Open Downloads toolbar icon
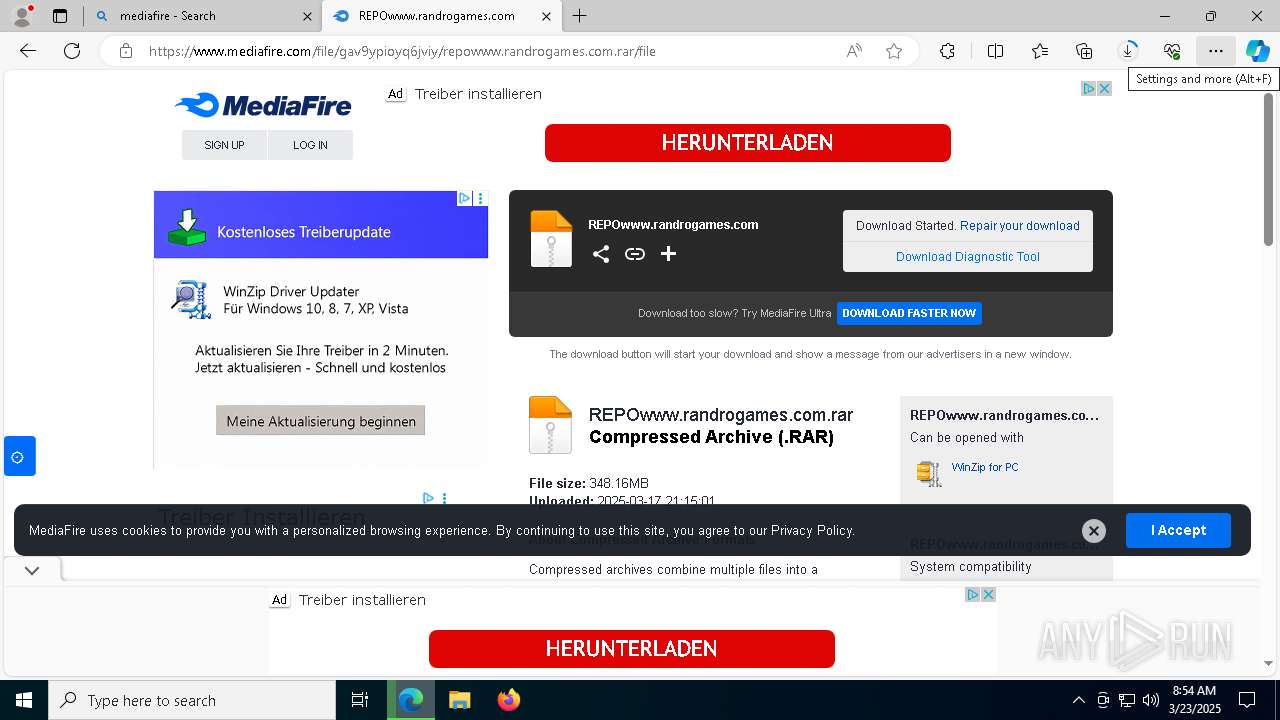This screenshot has height=720, width=1280. pyautogui.click(x=1128, y=51)
